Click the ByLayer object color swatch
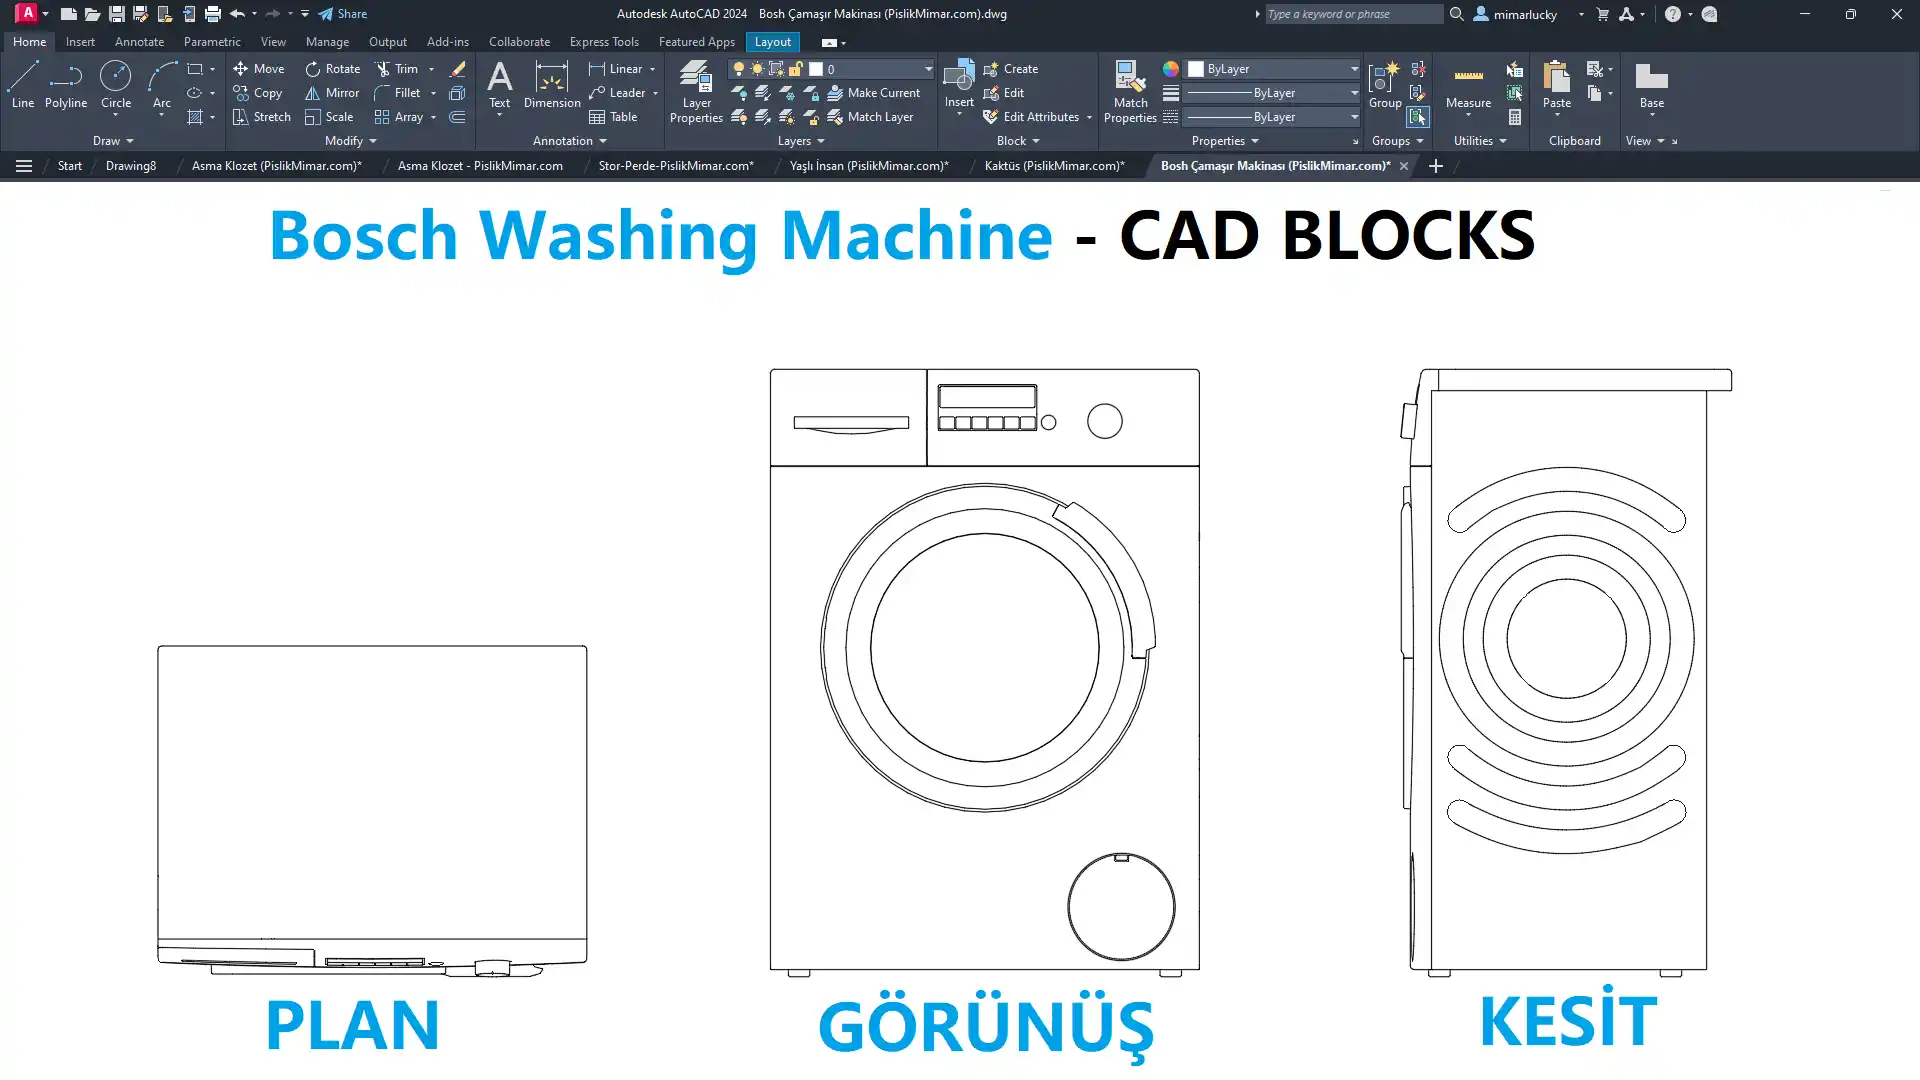Screen dimensions: 1920x1080 click(x=1196, y=69)
